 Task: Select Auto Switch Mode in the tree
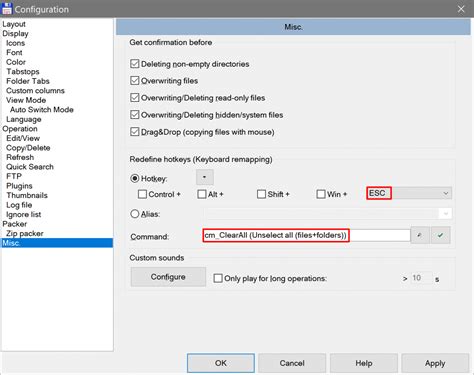pyautogui.click(x=42, y=110)
